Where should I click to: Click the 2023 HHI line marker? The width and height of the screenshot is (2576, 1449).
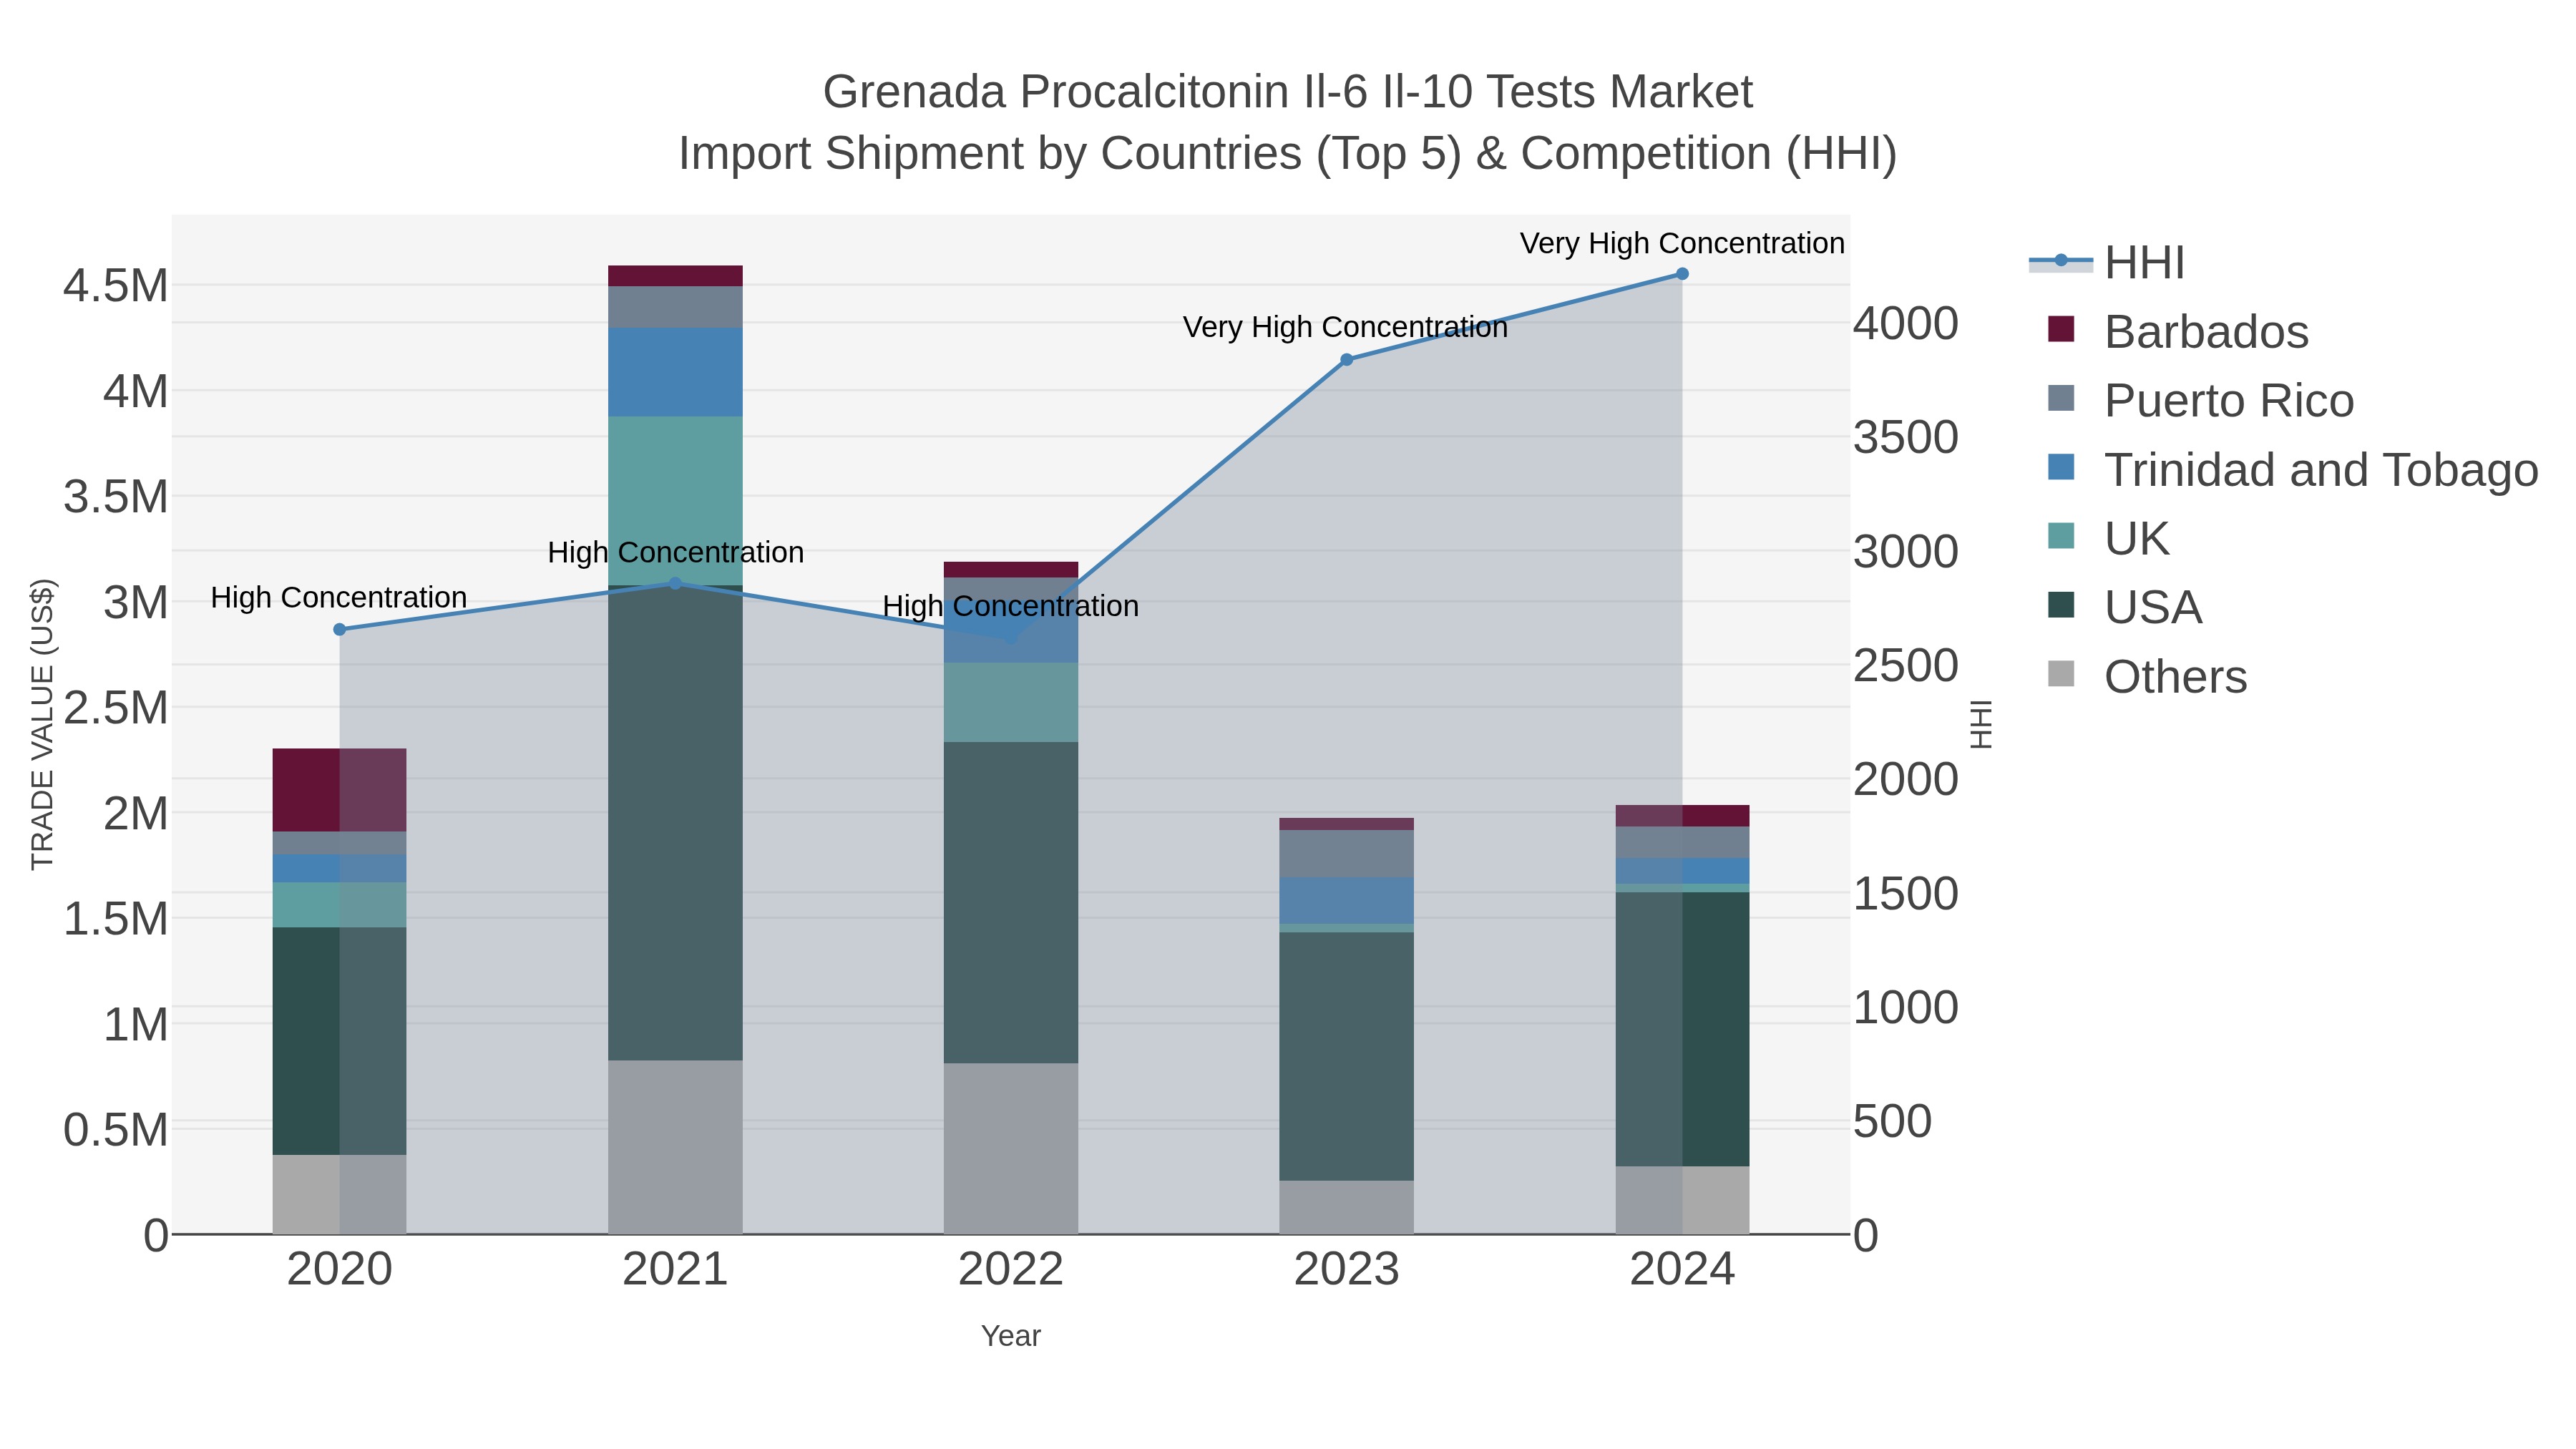coord(1346,359)
